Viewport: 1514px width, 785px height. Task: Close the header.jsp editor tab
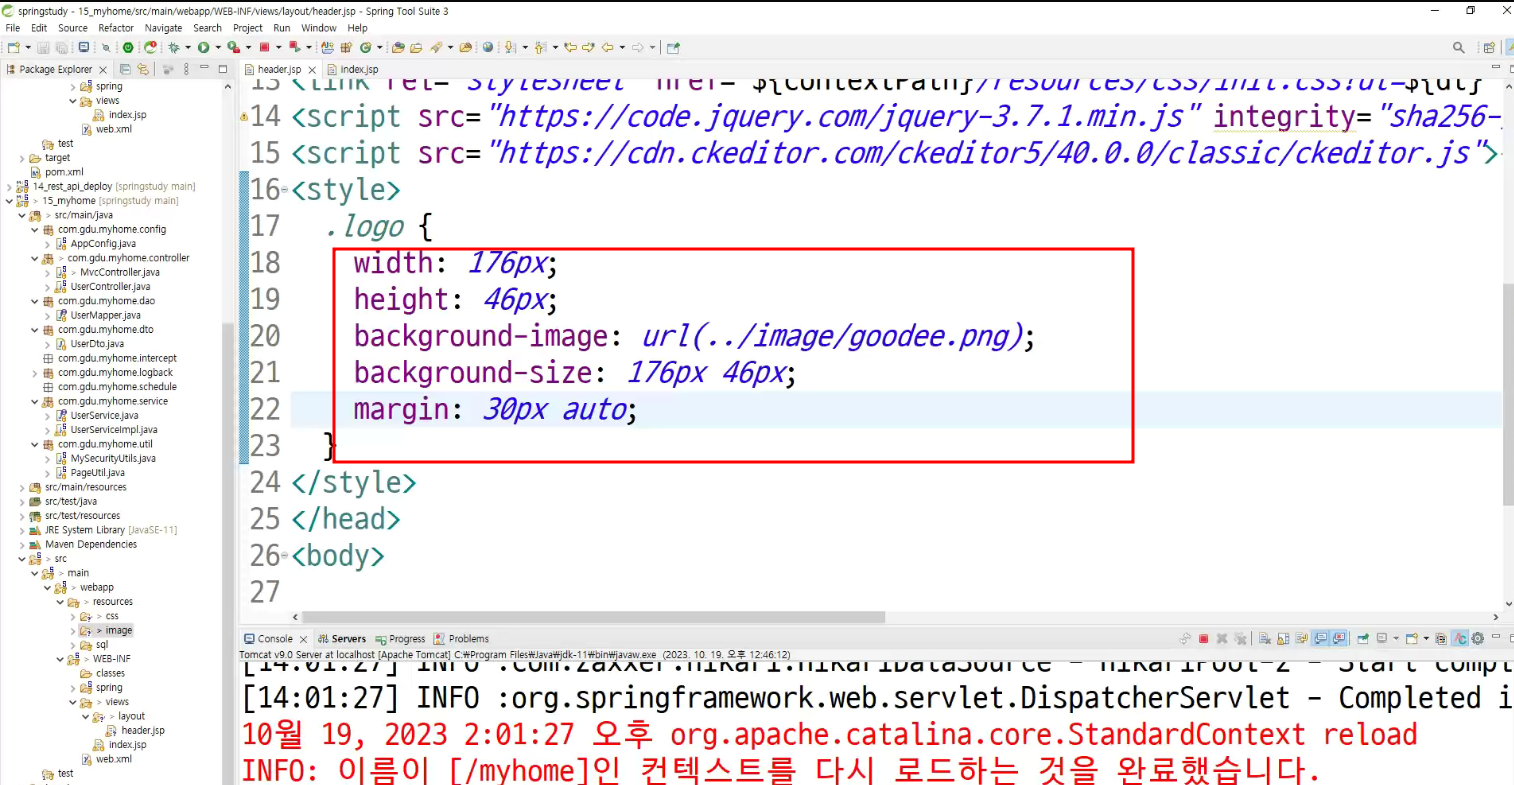pos(312,70)
